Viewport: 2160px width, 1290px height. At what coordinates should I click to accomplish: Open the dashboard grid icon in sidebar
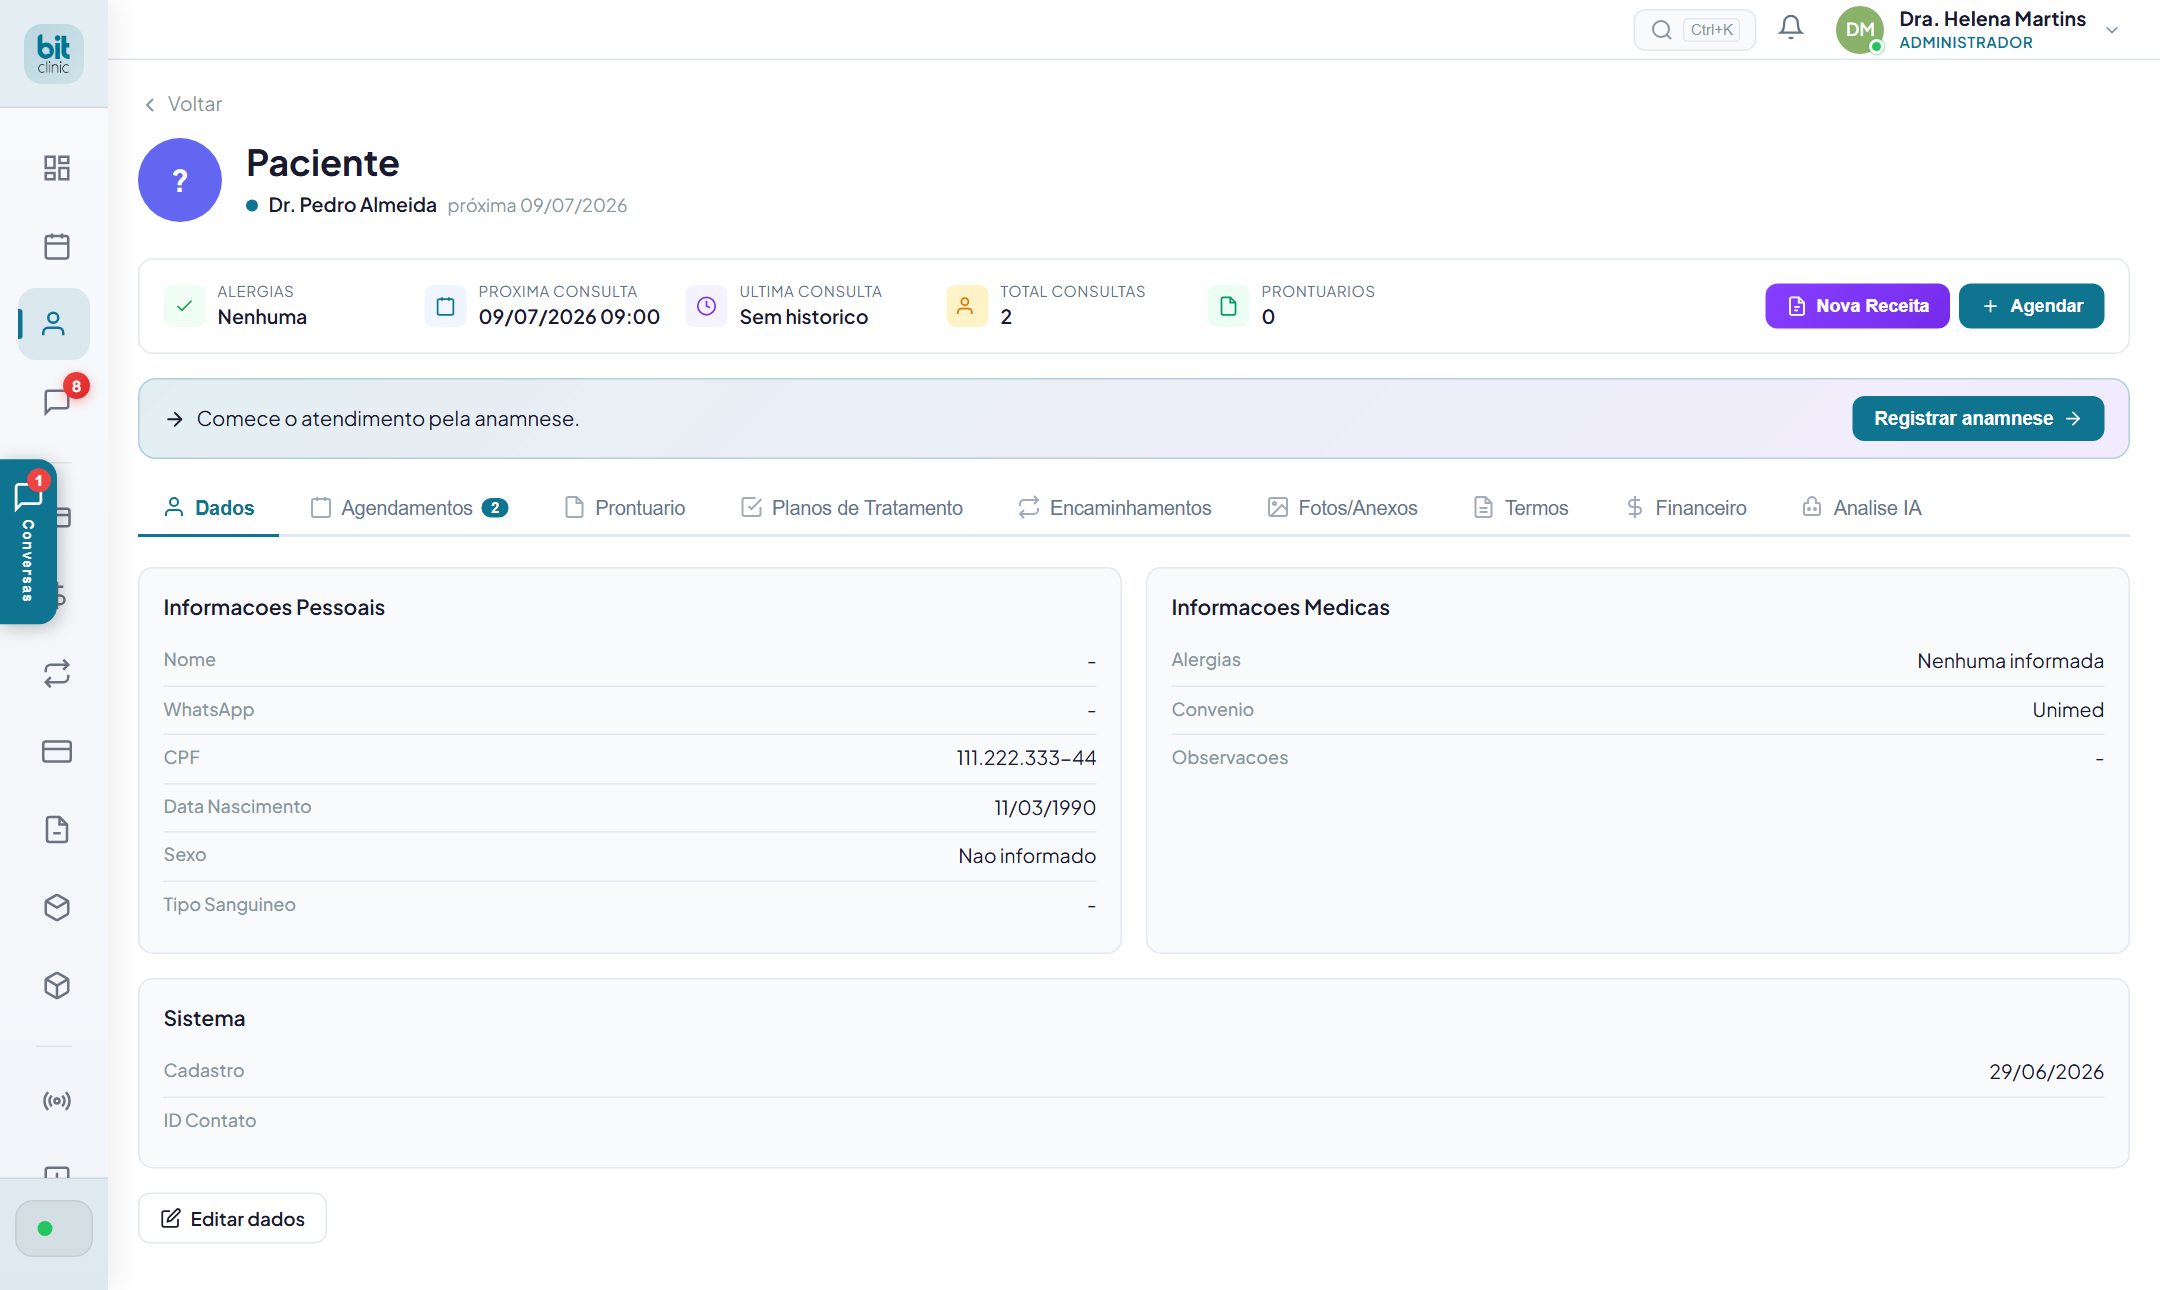[x=57, y=168]
